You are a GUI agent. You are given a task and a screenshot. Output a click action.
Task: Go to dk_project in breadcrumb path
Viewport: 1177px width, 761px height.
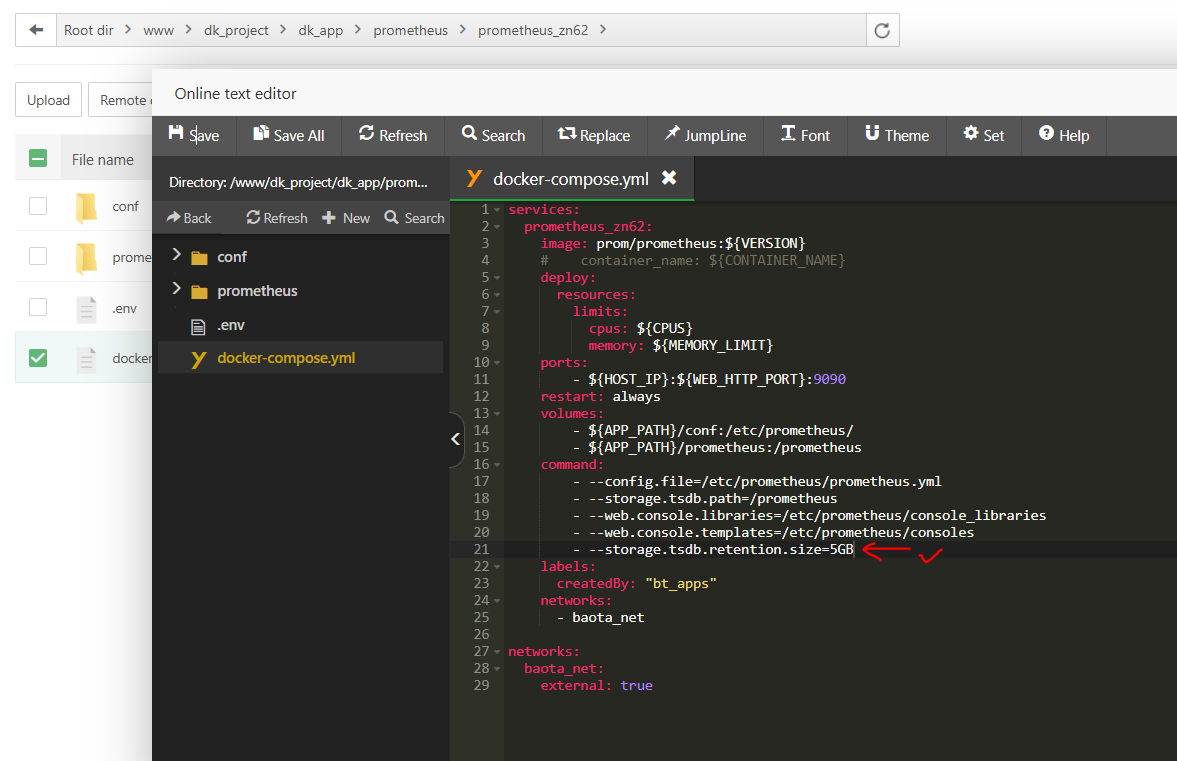pos(236,30)
